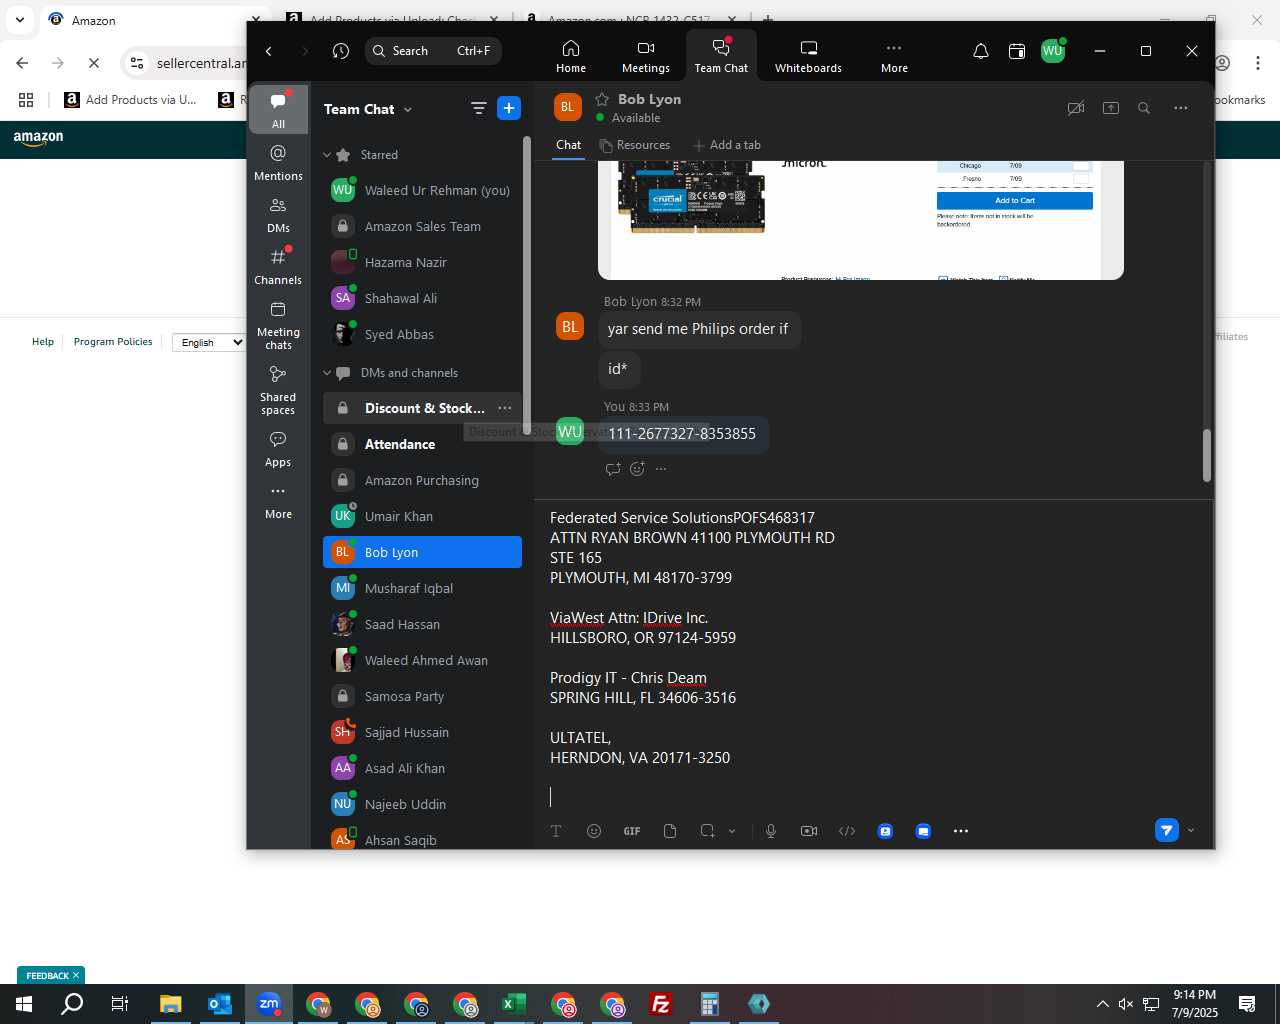
Task: Expand the Team Chat header dropdown
Action: 408,110
